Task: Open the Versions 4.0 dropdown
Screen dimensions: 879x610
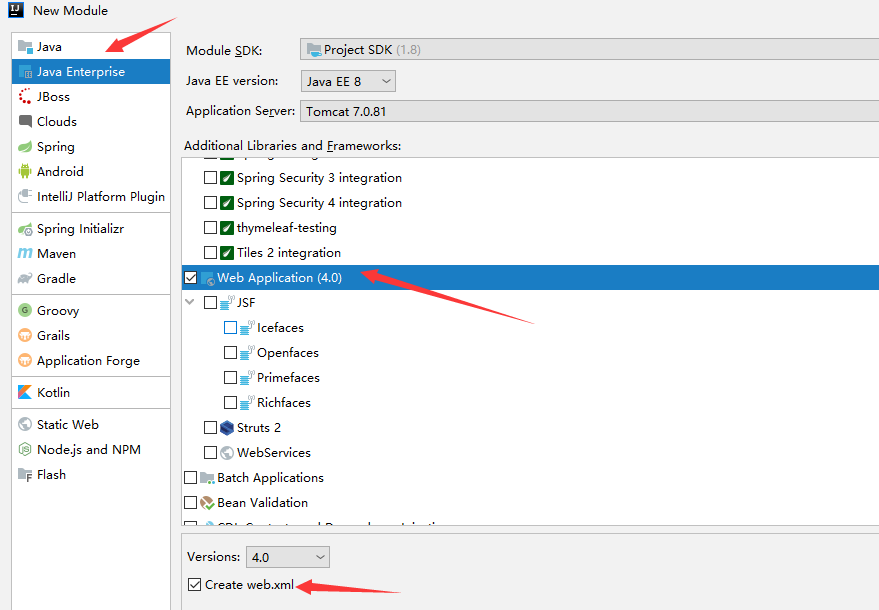Action: (288, 557)
